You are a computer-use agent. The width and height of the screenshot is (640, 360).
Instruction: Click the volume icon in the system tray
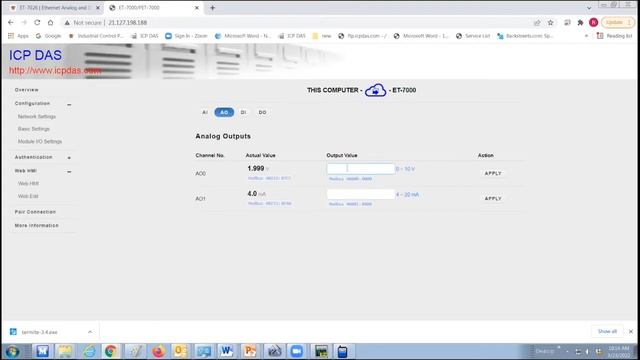(x=587, y=351)
